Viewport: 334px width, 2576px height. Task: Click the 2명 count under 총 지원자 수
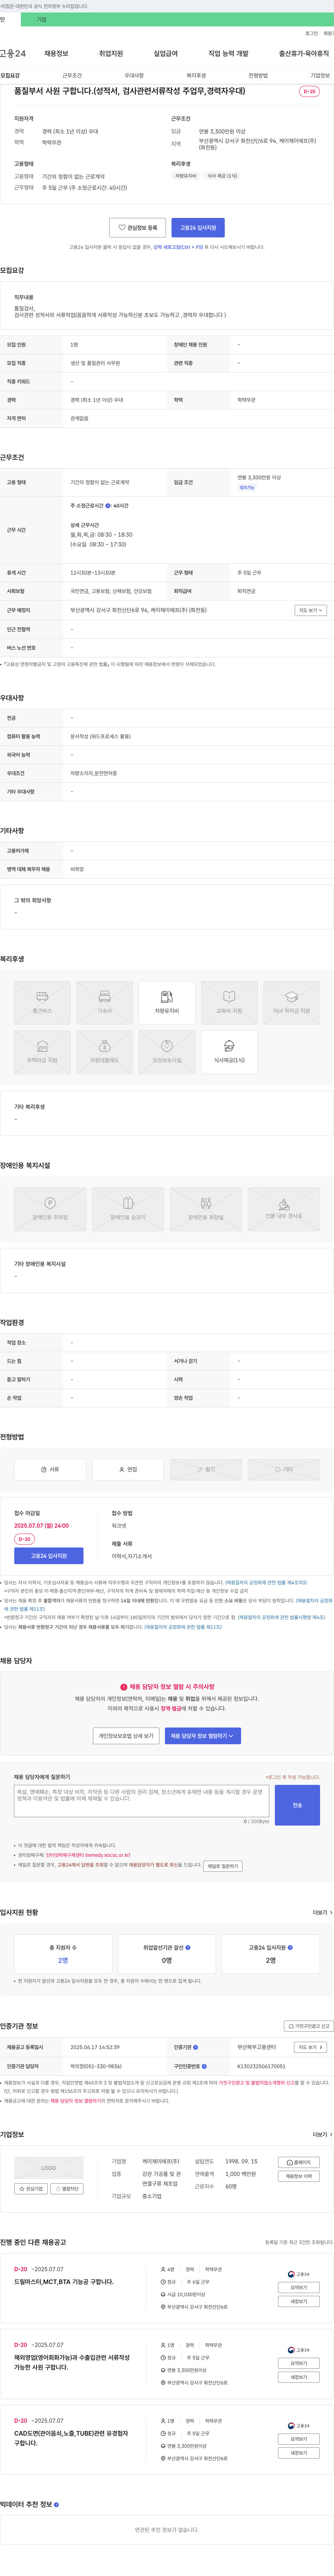[63, 1960]
